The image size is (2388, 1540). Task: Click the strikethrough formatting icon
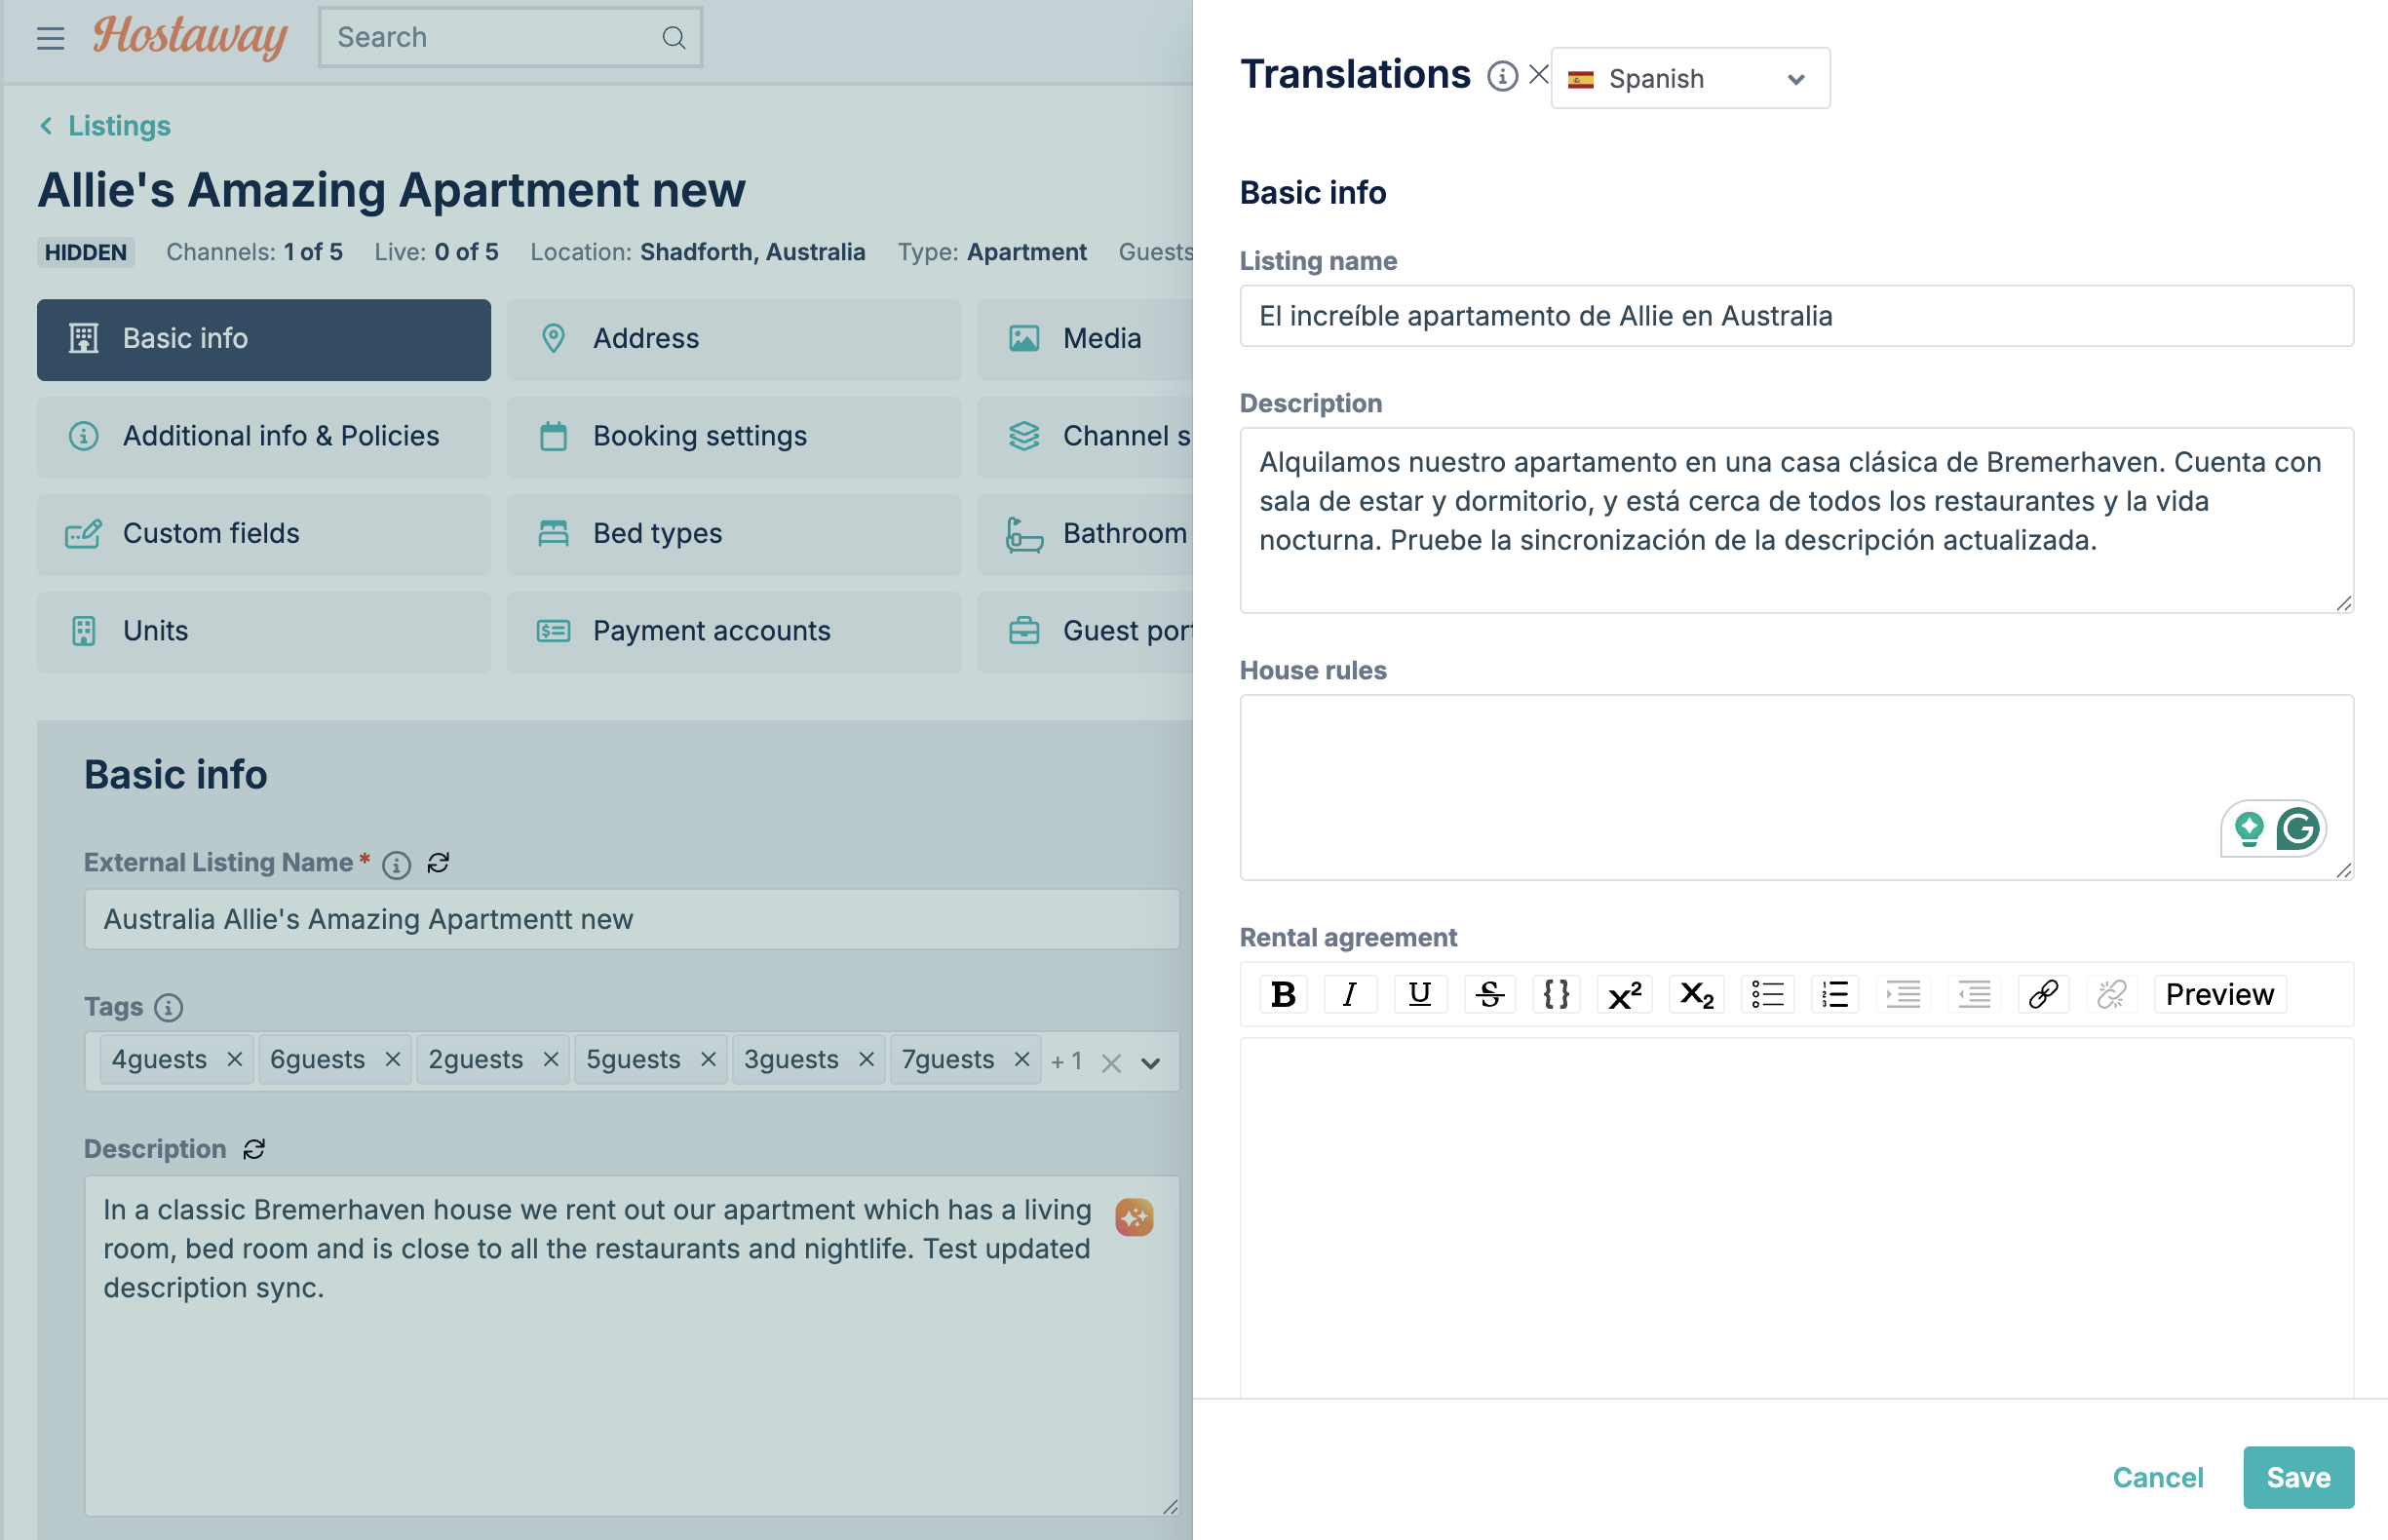point(1489,994)
